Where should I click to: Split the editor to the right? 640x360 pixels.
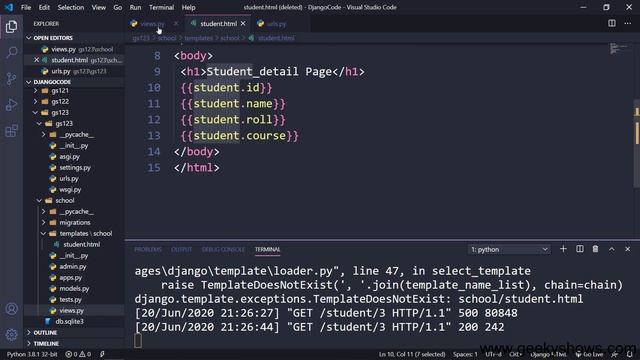[x=611, y=23]
